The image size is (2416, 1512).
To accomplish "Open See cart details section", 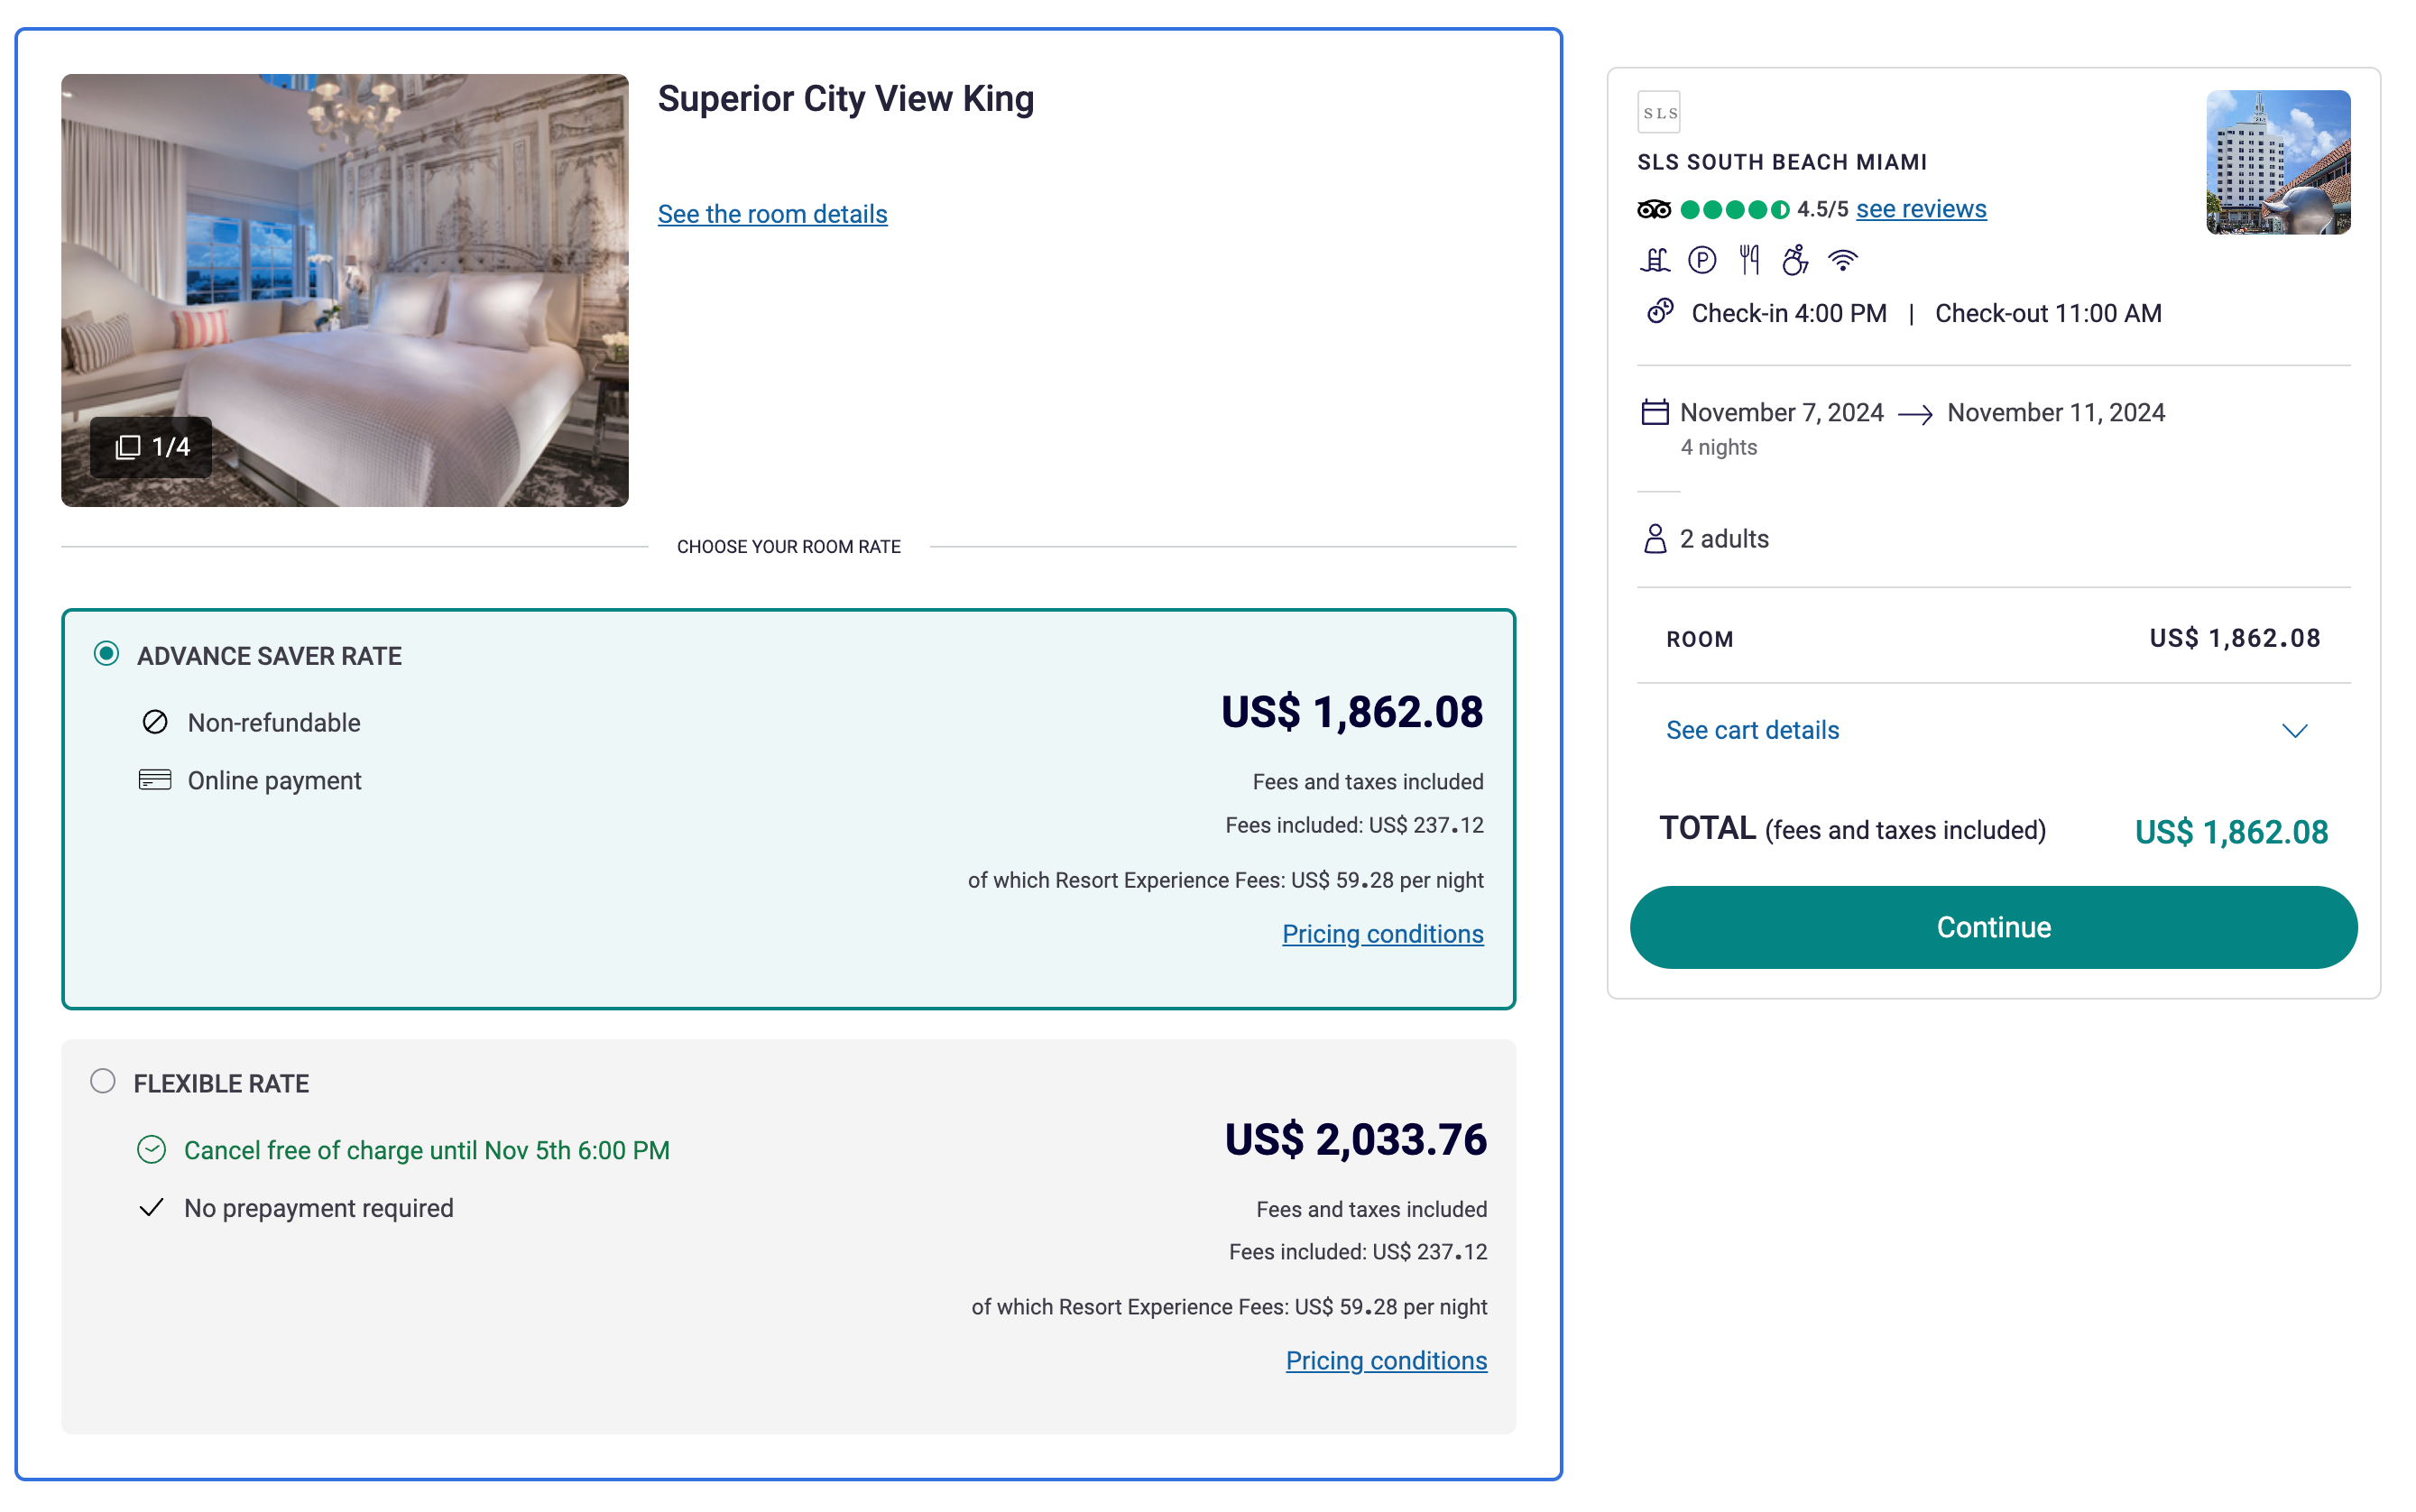I will (x=1752, y=731).
